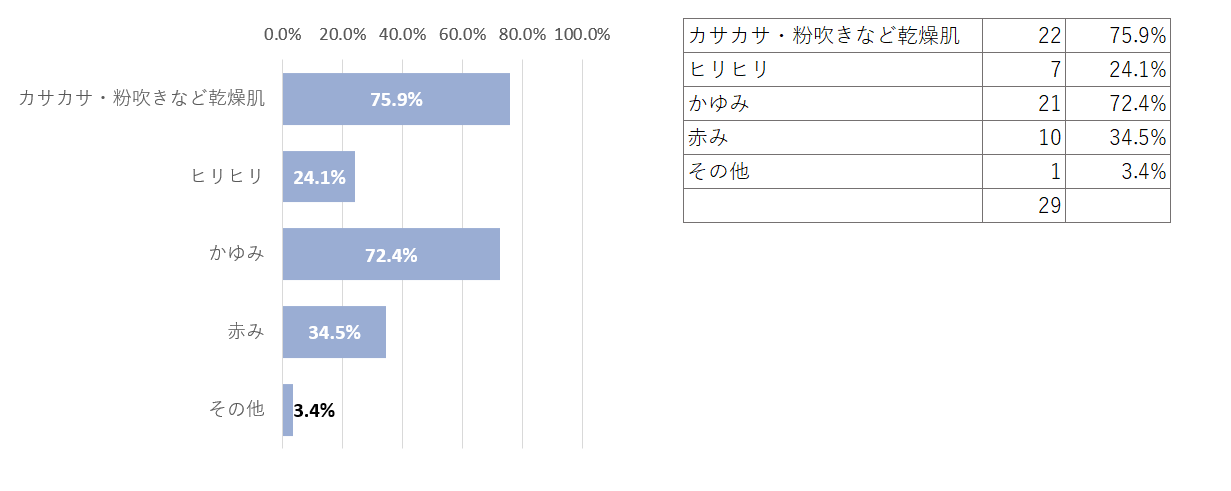Click the かゆみ bar labeled 72.4%
This screenshot has width=1231, height=491.
(x=391, y=254)
